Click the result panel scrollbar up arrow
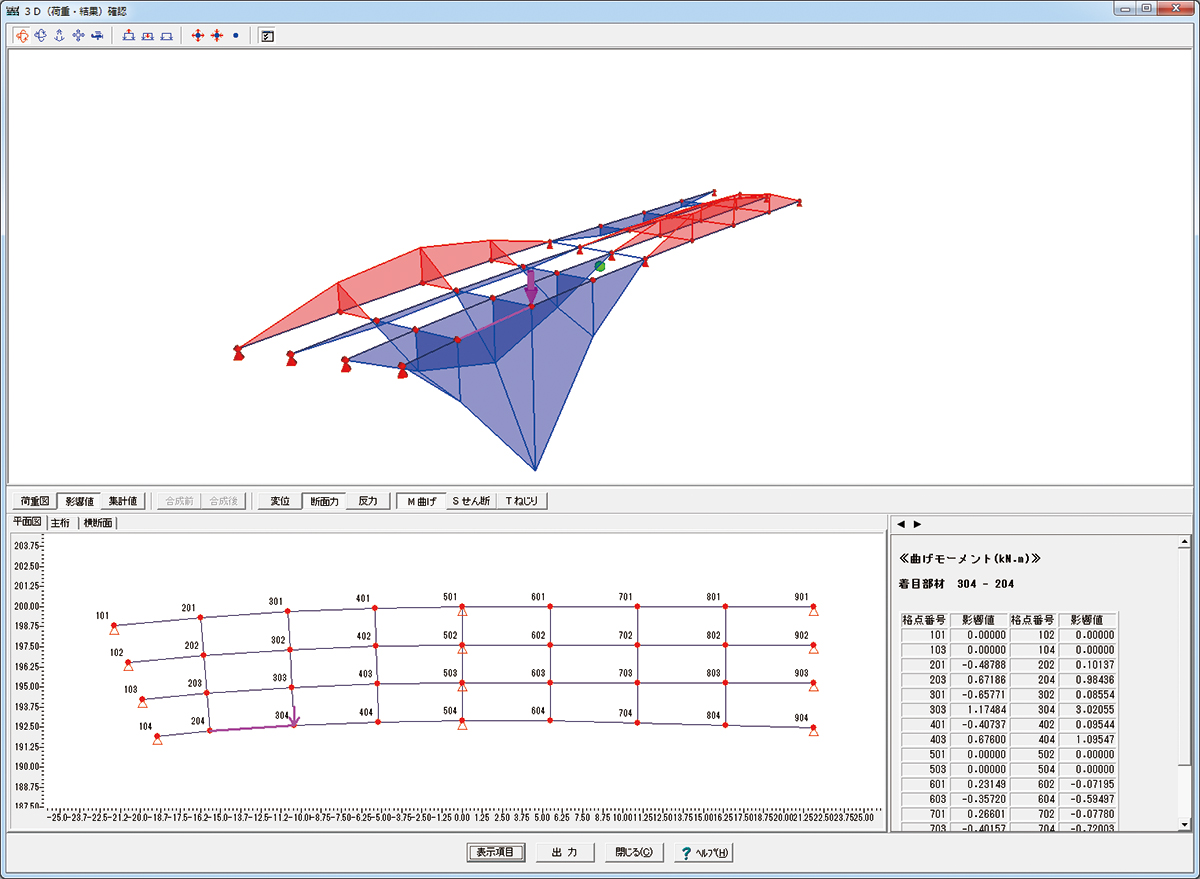The image size is (1200, 879). (1185, 543)
